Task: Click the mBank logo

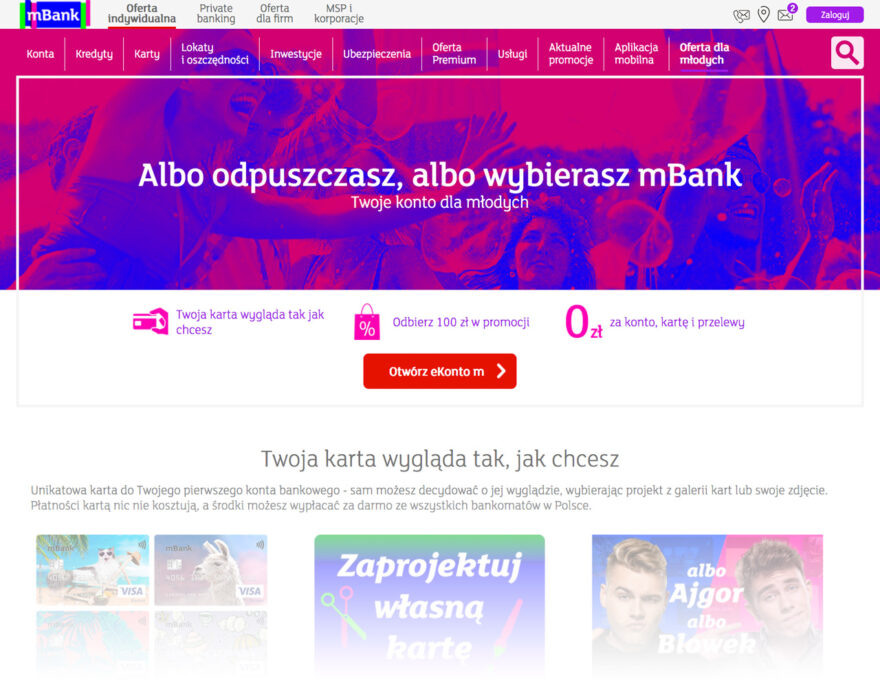Action: [54, 15]
